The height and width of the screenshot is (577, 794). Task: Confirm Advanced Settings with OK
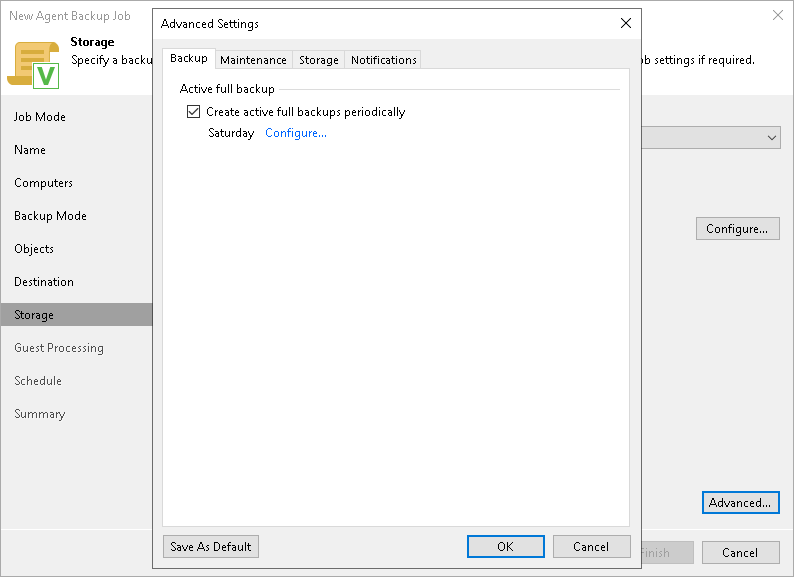point(505,547)
